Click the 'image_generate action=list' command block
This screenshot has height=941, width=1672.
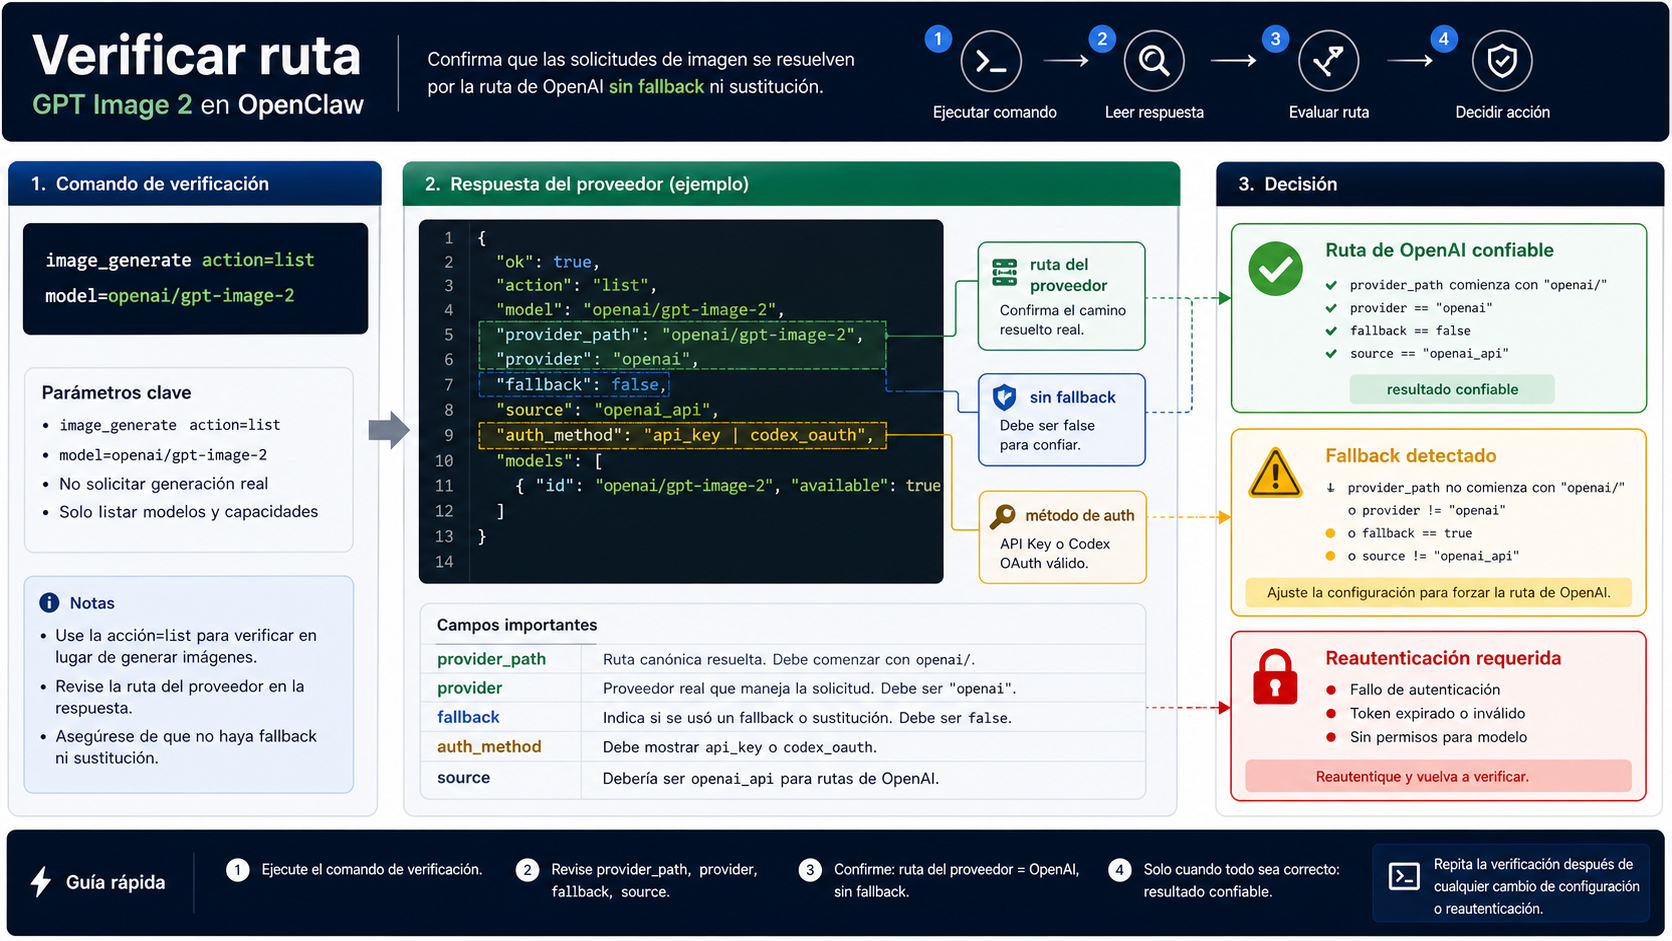pos(196,278)
